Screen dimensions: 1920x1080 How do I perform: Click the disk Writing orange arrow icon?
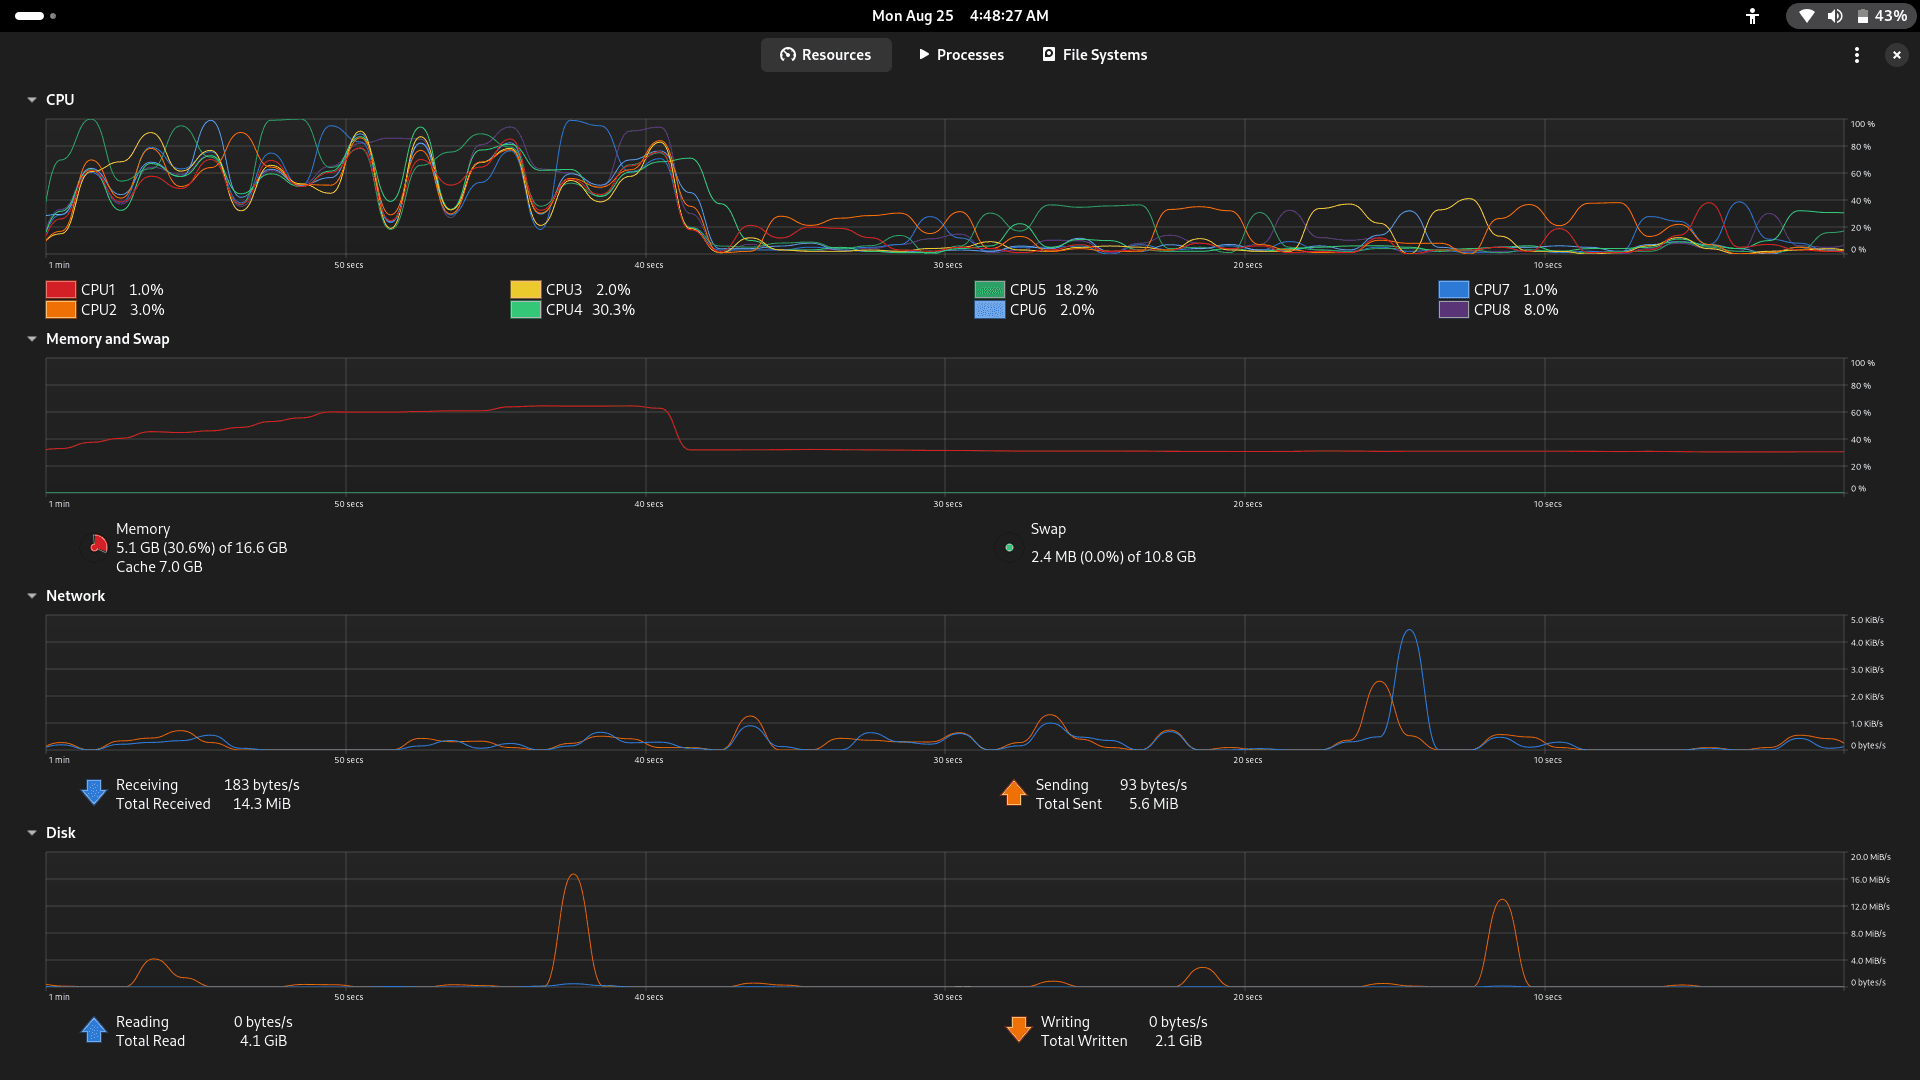[1018, 1030]
